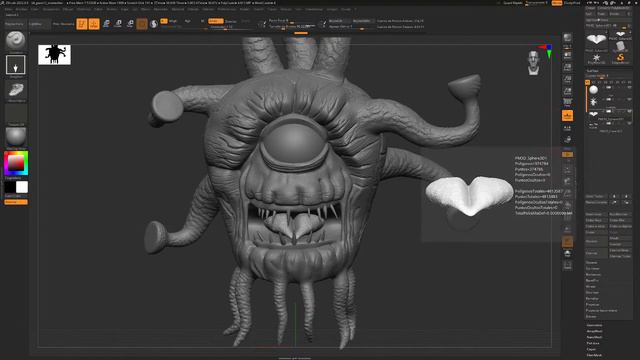Toggle eye visibility on wing-shaped subtool row

coord(630,111)
